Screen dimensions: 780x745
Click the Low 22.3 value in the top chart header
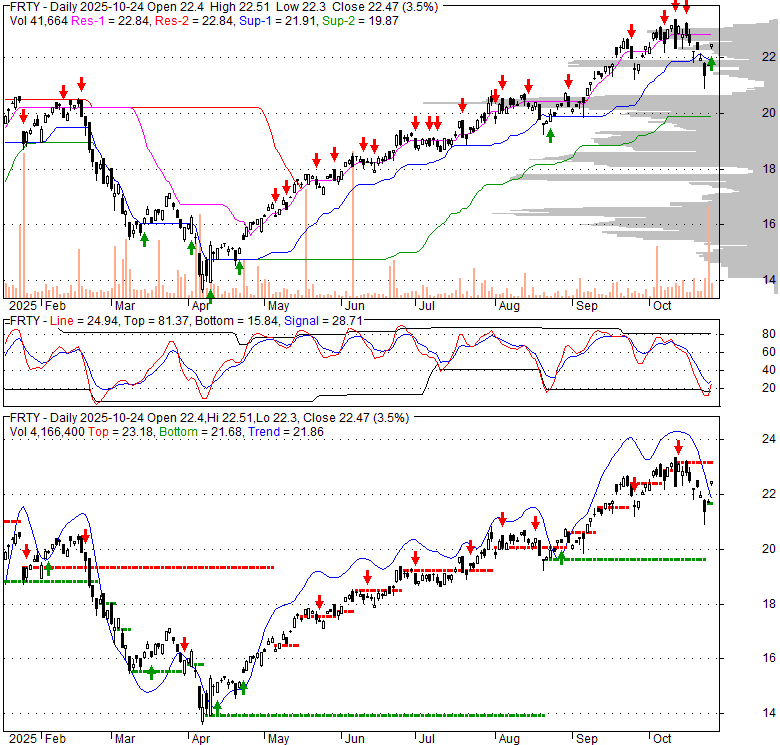tap(300, 7)
